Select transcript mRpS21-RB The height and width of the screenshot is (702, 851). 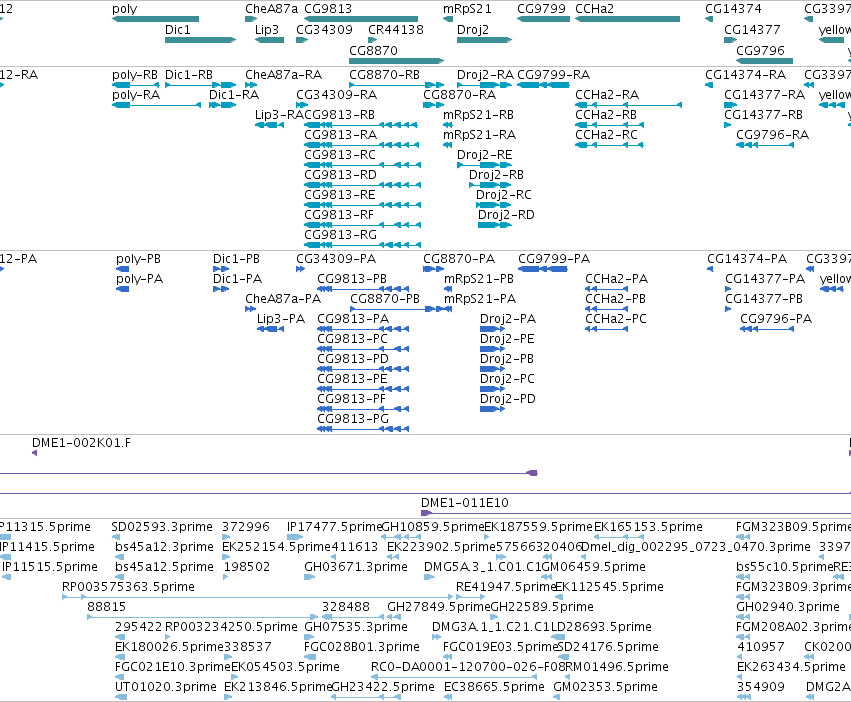click(448, 125)
